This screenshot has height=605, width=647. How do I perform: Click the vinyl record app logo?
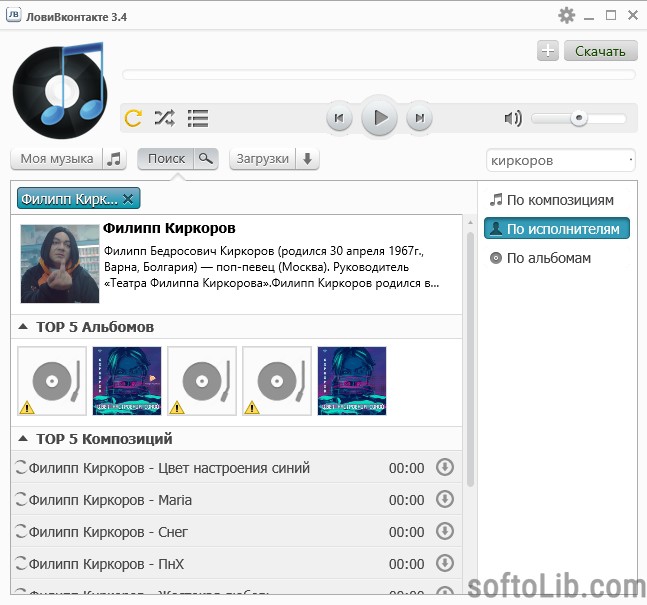[61, 91]
